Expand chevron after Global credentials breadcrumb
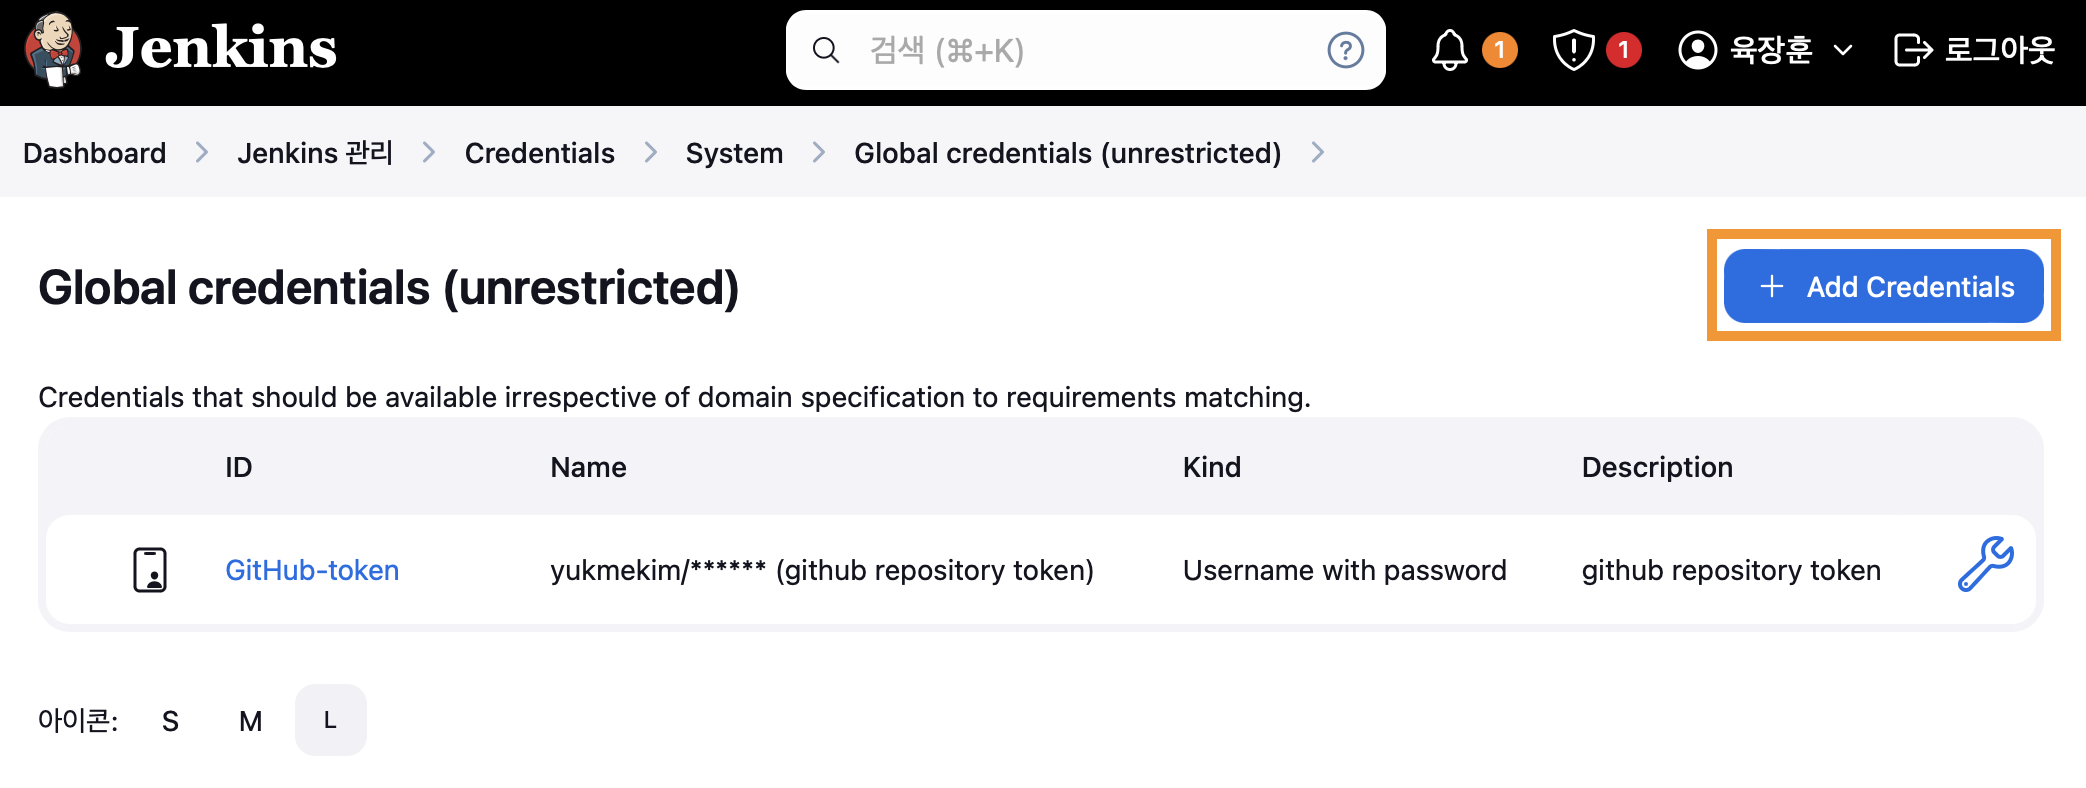 coord(1317,153)
